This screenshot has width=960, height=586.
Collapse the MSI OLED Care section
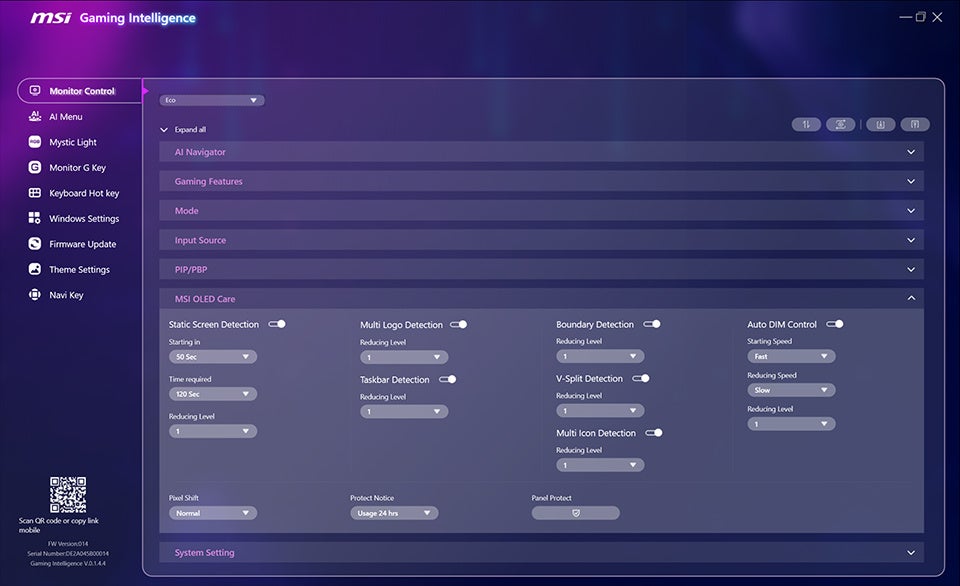pos(541,299)
